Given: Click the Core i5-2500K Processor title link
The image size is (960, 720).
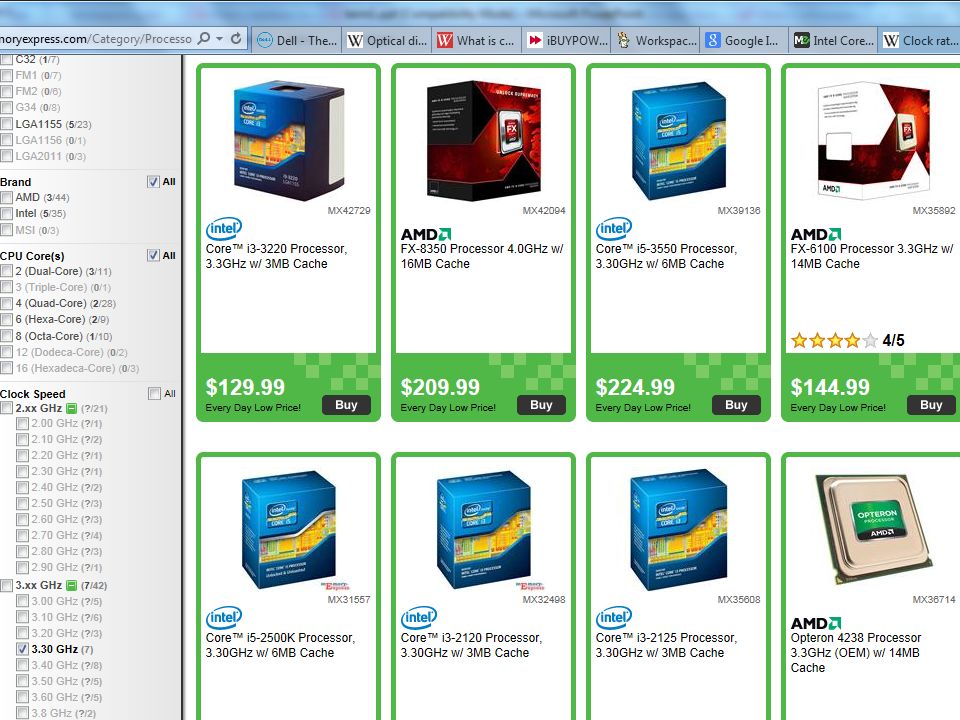Looking at the screenshot, I should coord(280,645).
